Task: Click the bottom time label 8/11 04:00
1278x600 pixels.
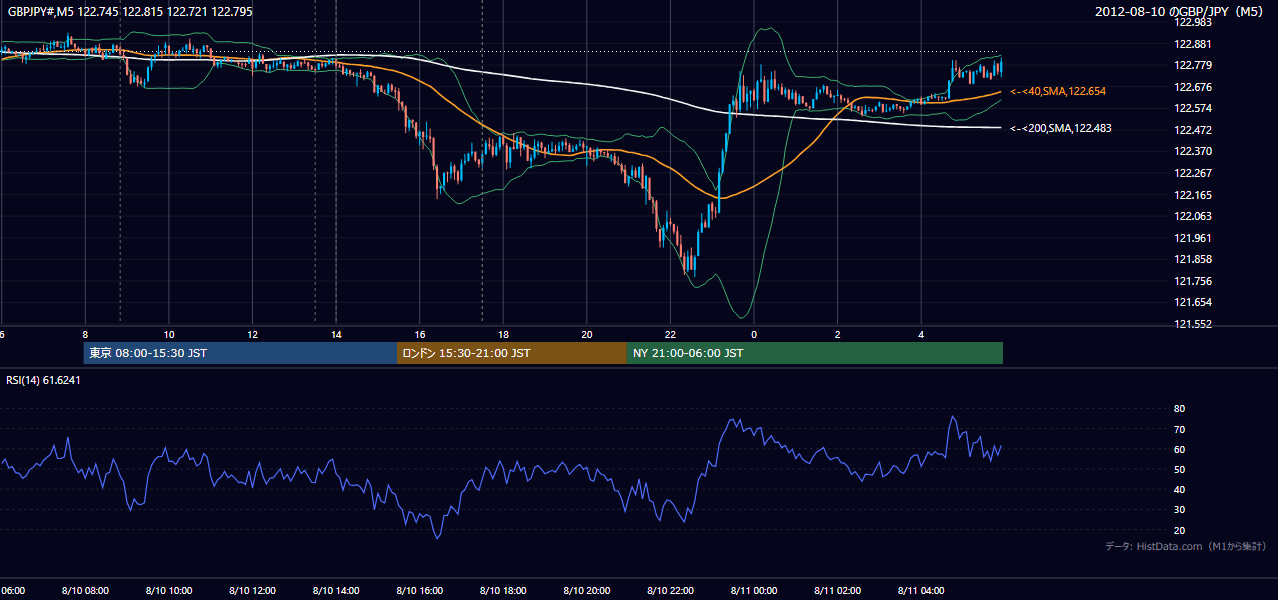Action: [921, 591]
